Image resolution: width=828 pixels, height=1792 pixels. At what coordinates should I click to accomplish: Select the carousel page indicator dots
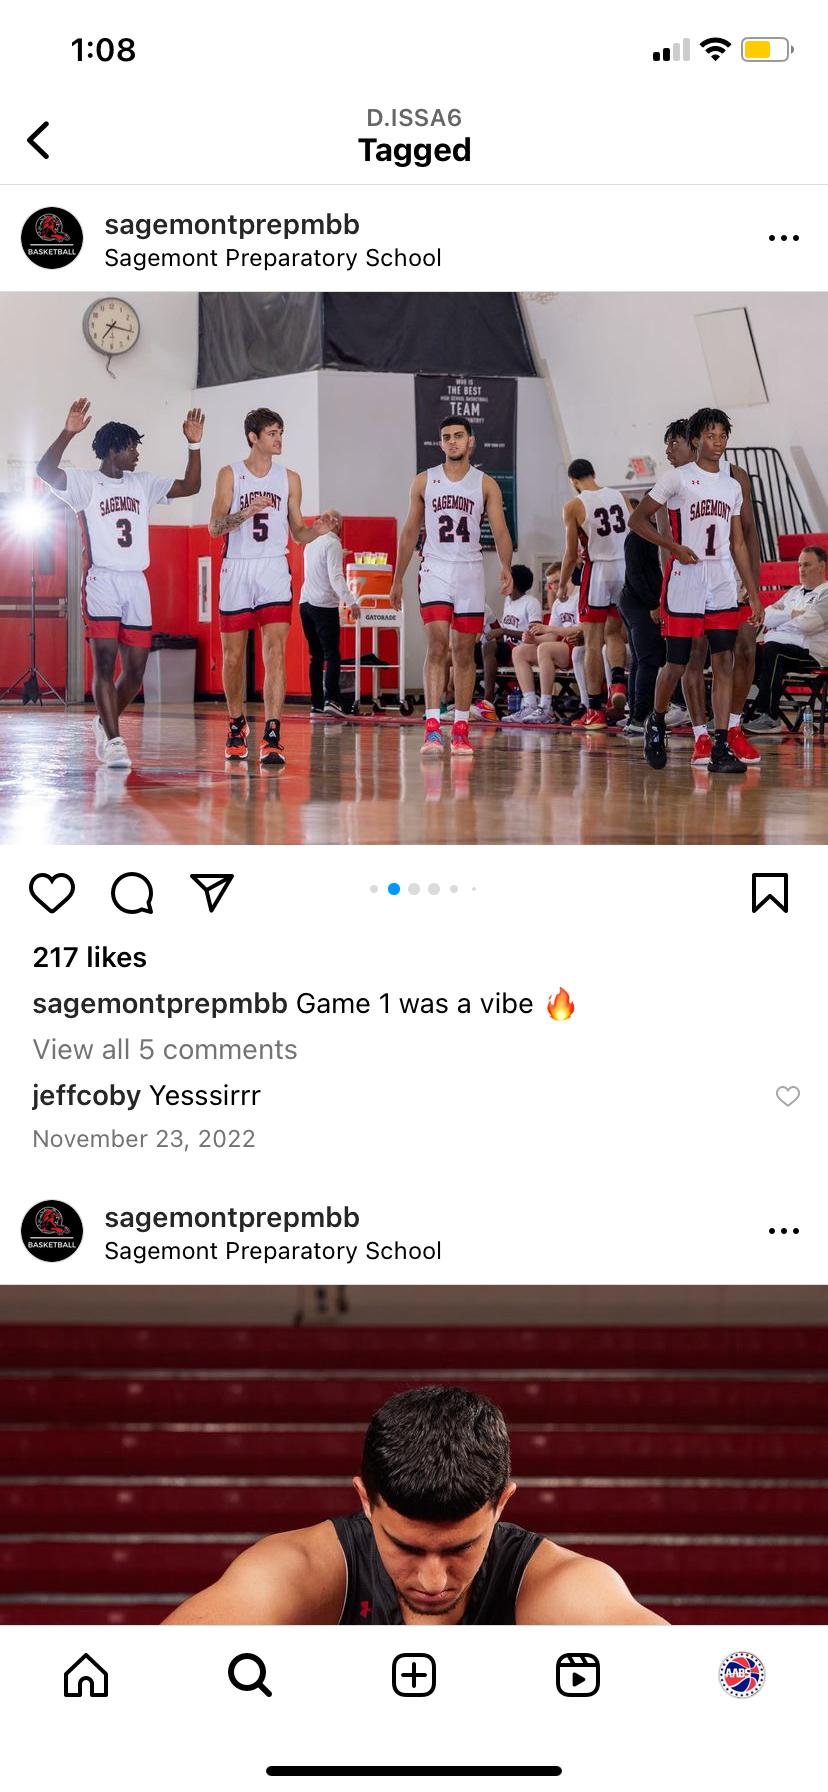[422, 888]
